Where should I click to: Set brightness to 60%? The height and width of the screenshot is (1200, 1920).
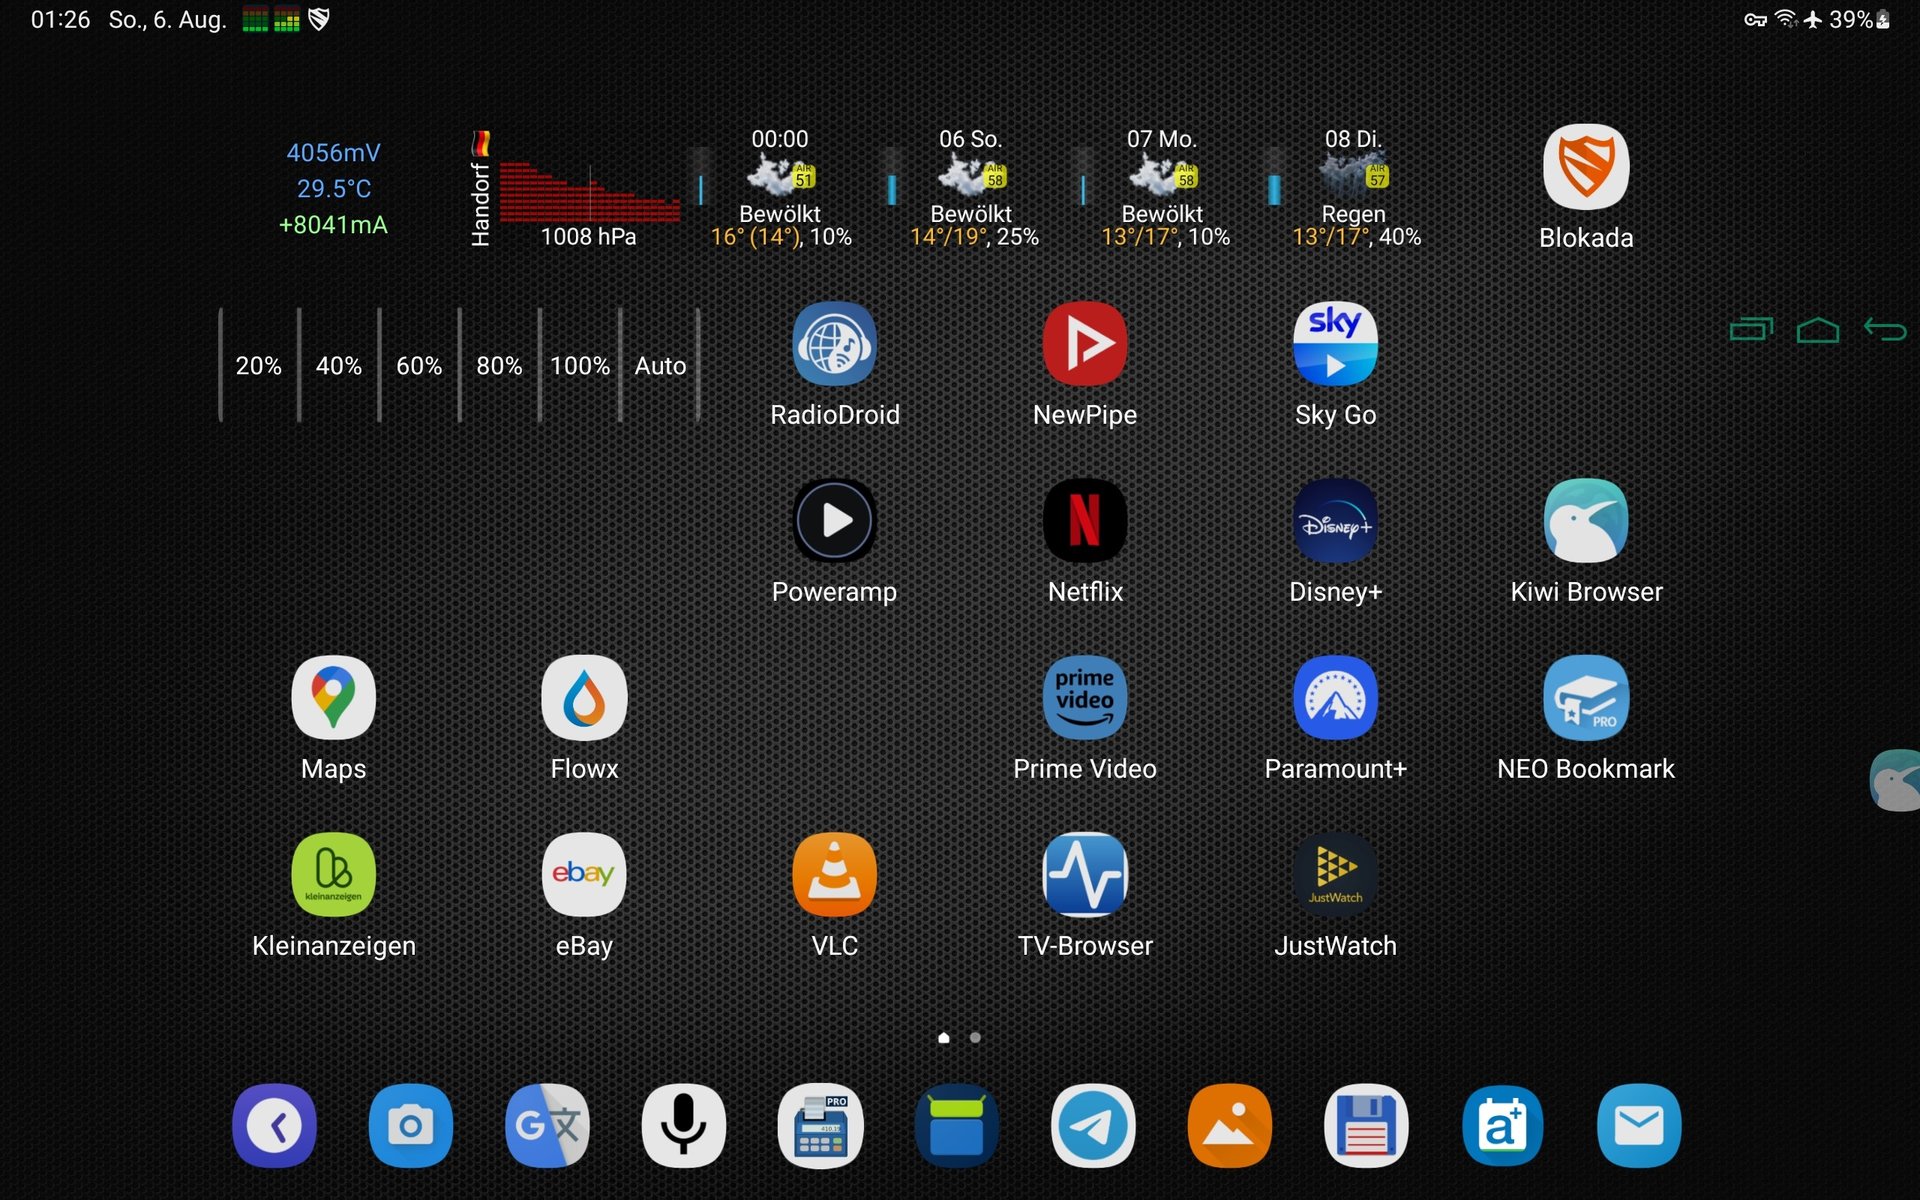(x=419, y=366)
